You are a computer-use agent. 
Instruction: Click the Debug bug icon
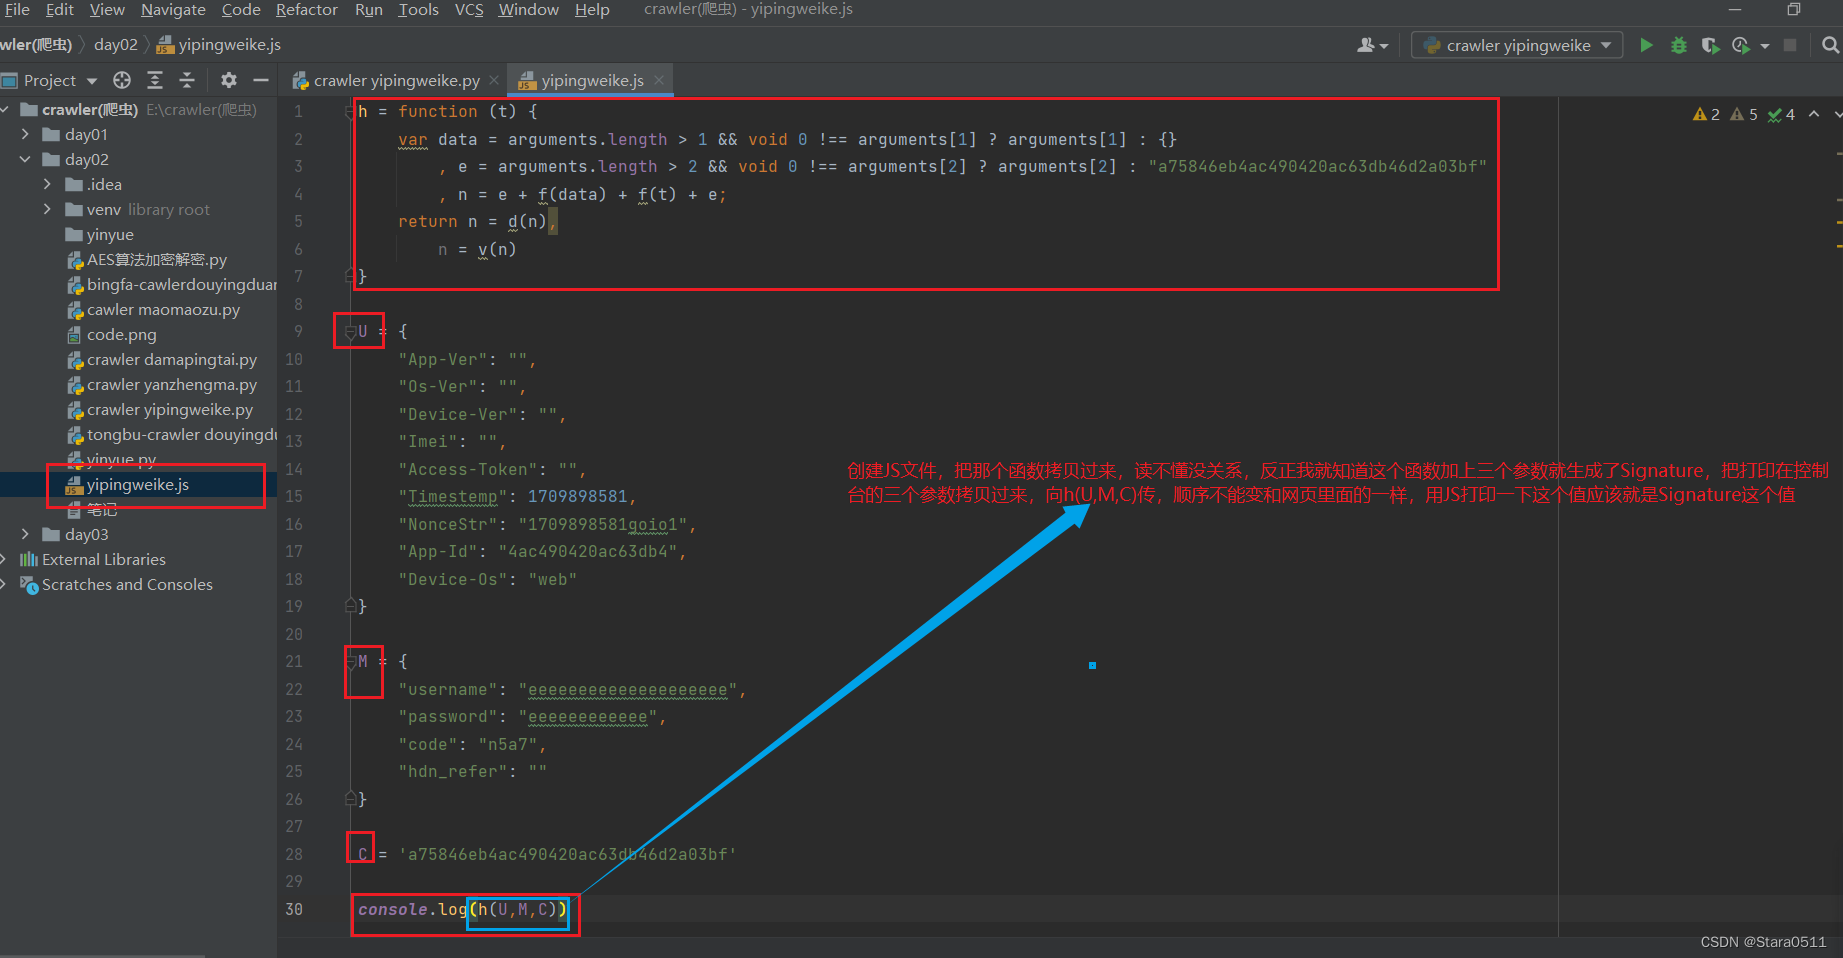(1679, 45)
